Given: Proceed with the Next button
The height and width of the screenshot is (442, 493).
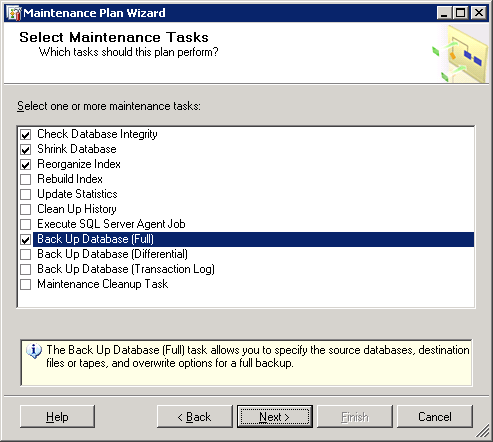Looking at the screenshot, I should (x=275, y=417).
